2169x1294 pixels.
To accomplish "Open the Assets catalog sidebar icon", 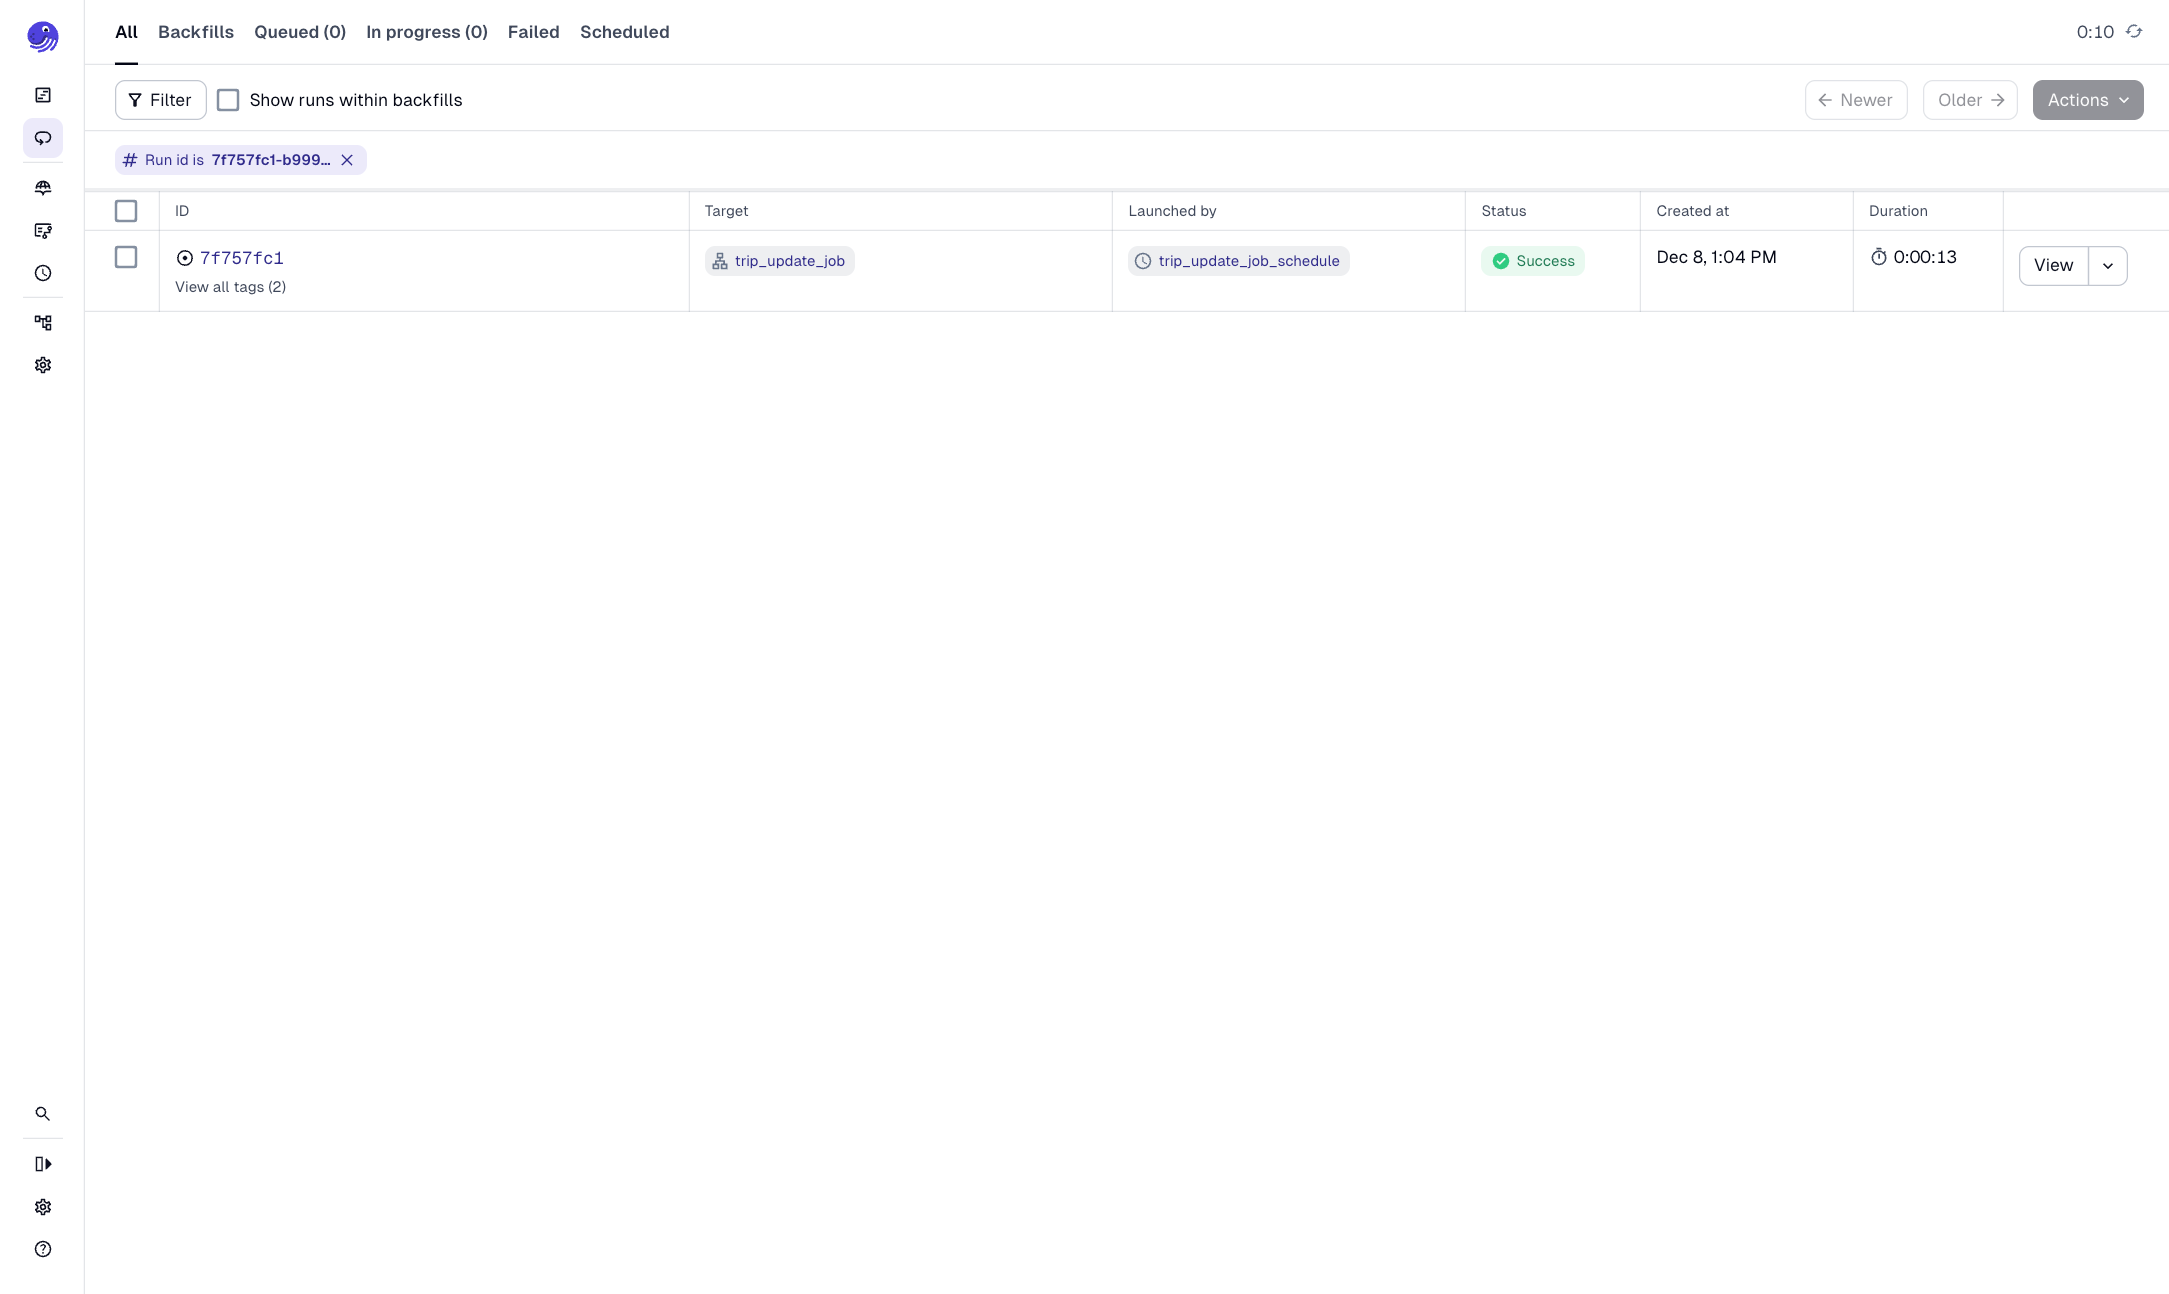I will pyautogui.click(x=43, y=188).
